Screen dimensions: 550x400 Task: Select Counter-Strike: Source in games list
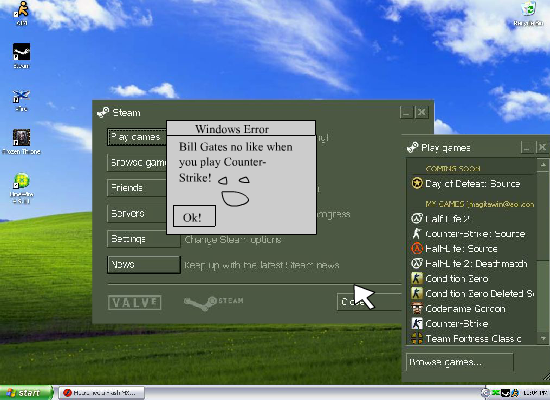click(472, 234)
